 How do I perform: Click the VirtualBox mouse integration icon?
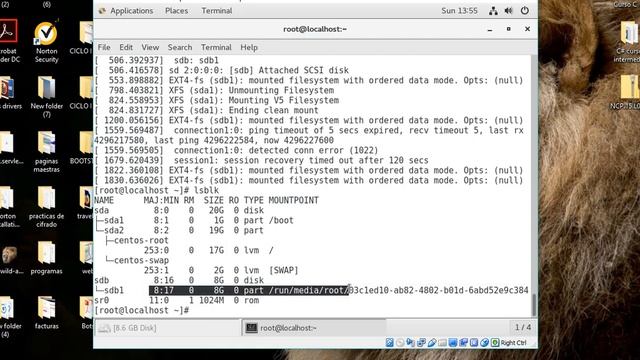484,342
